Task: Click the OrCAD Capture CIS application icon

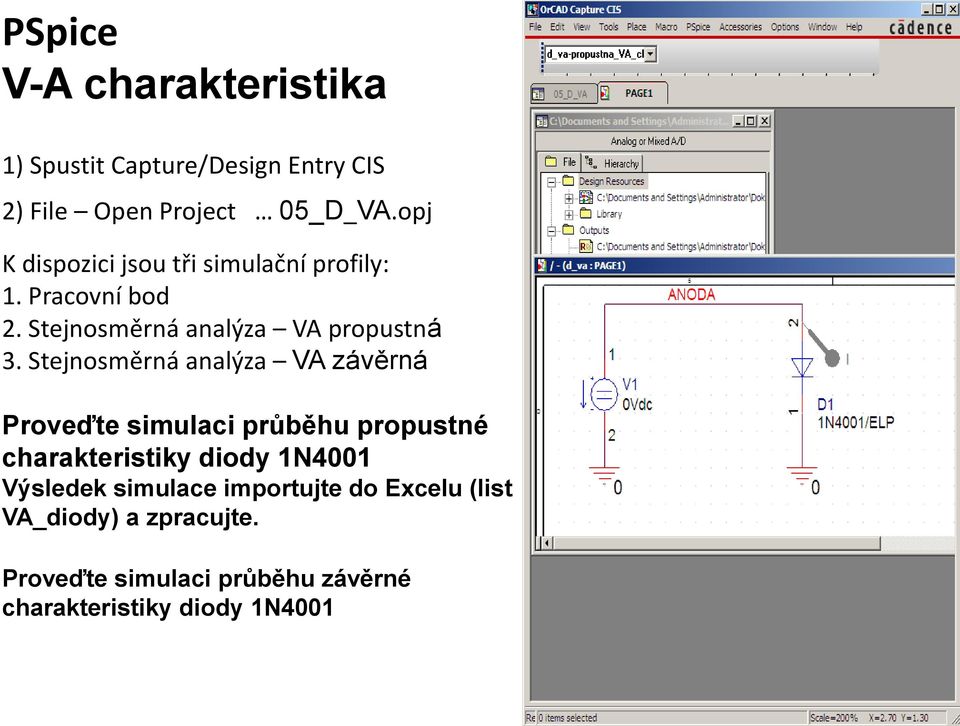Action: pyautogui.click(x=533, y=9)
